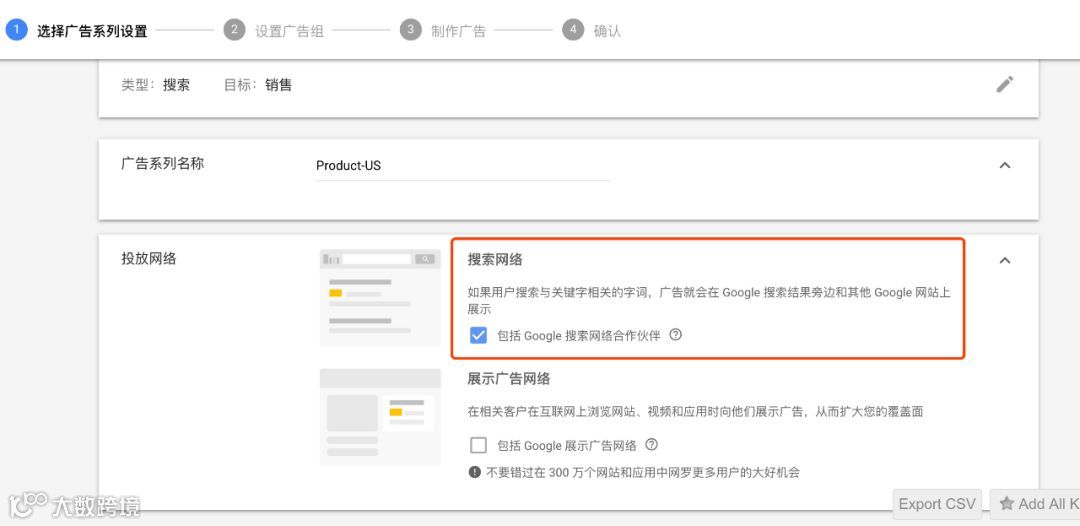Screen dimensions: 1080x526
Task: Go to 设置广告组 step
Action: pyautogui.click(x=289, y=31)
